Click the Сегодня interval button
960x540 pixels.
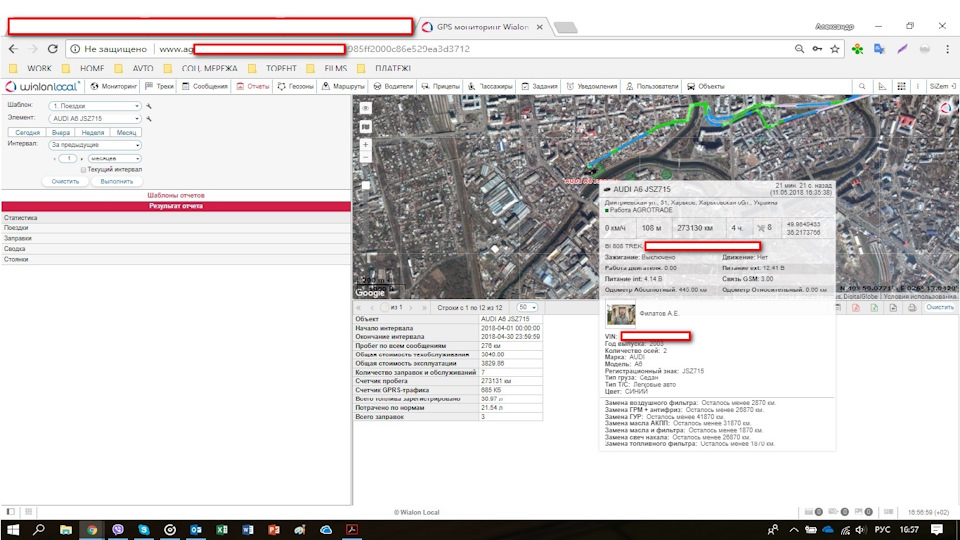click(28, 132)
